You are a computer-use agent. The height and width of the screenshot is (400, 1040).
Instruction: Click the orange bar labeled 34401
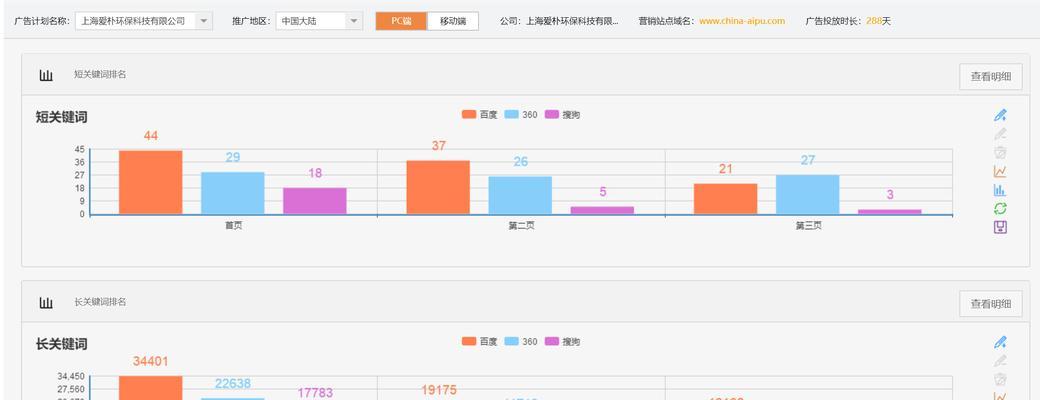click(x=151, y=388)
